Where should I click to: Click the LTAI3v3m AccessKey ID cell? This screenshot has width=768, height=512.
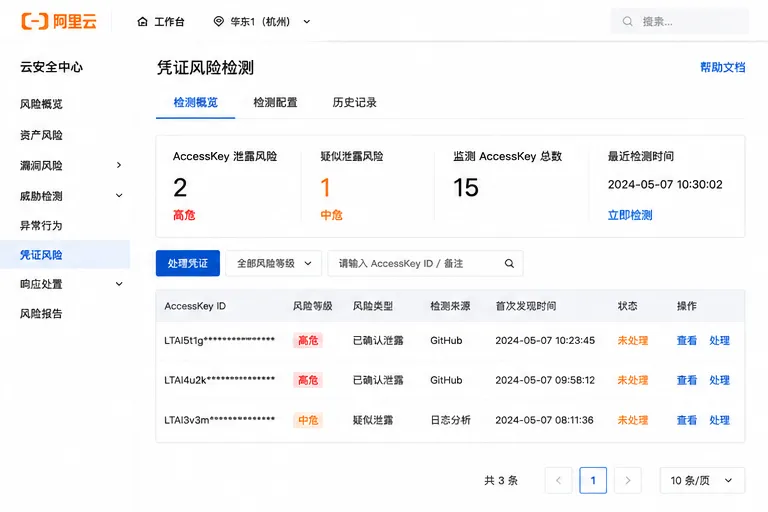pos(219,420)
